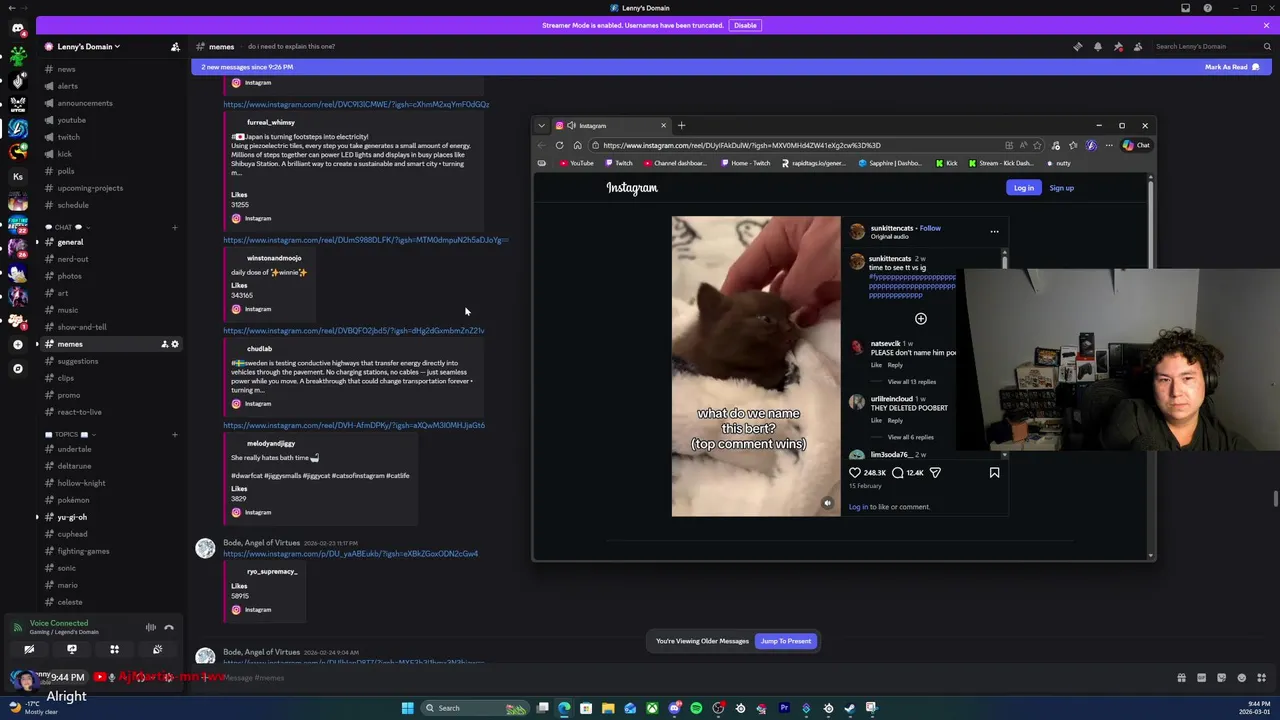
Task: Disable streamer mode button
Action: (745, 25)
